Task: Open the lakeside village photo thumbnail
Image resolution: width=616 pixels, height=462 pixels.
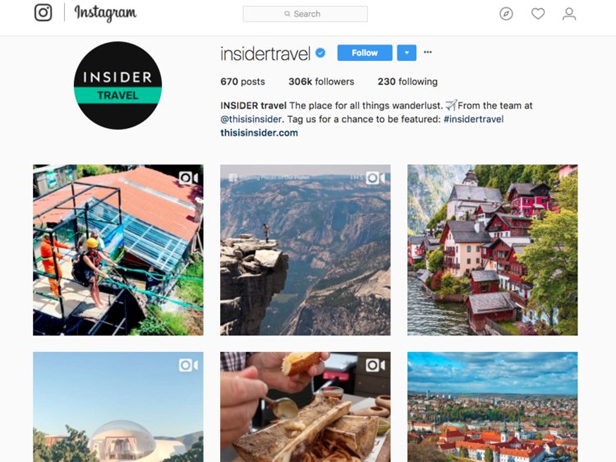Action: (x=493, y=250)
